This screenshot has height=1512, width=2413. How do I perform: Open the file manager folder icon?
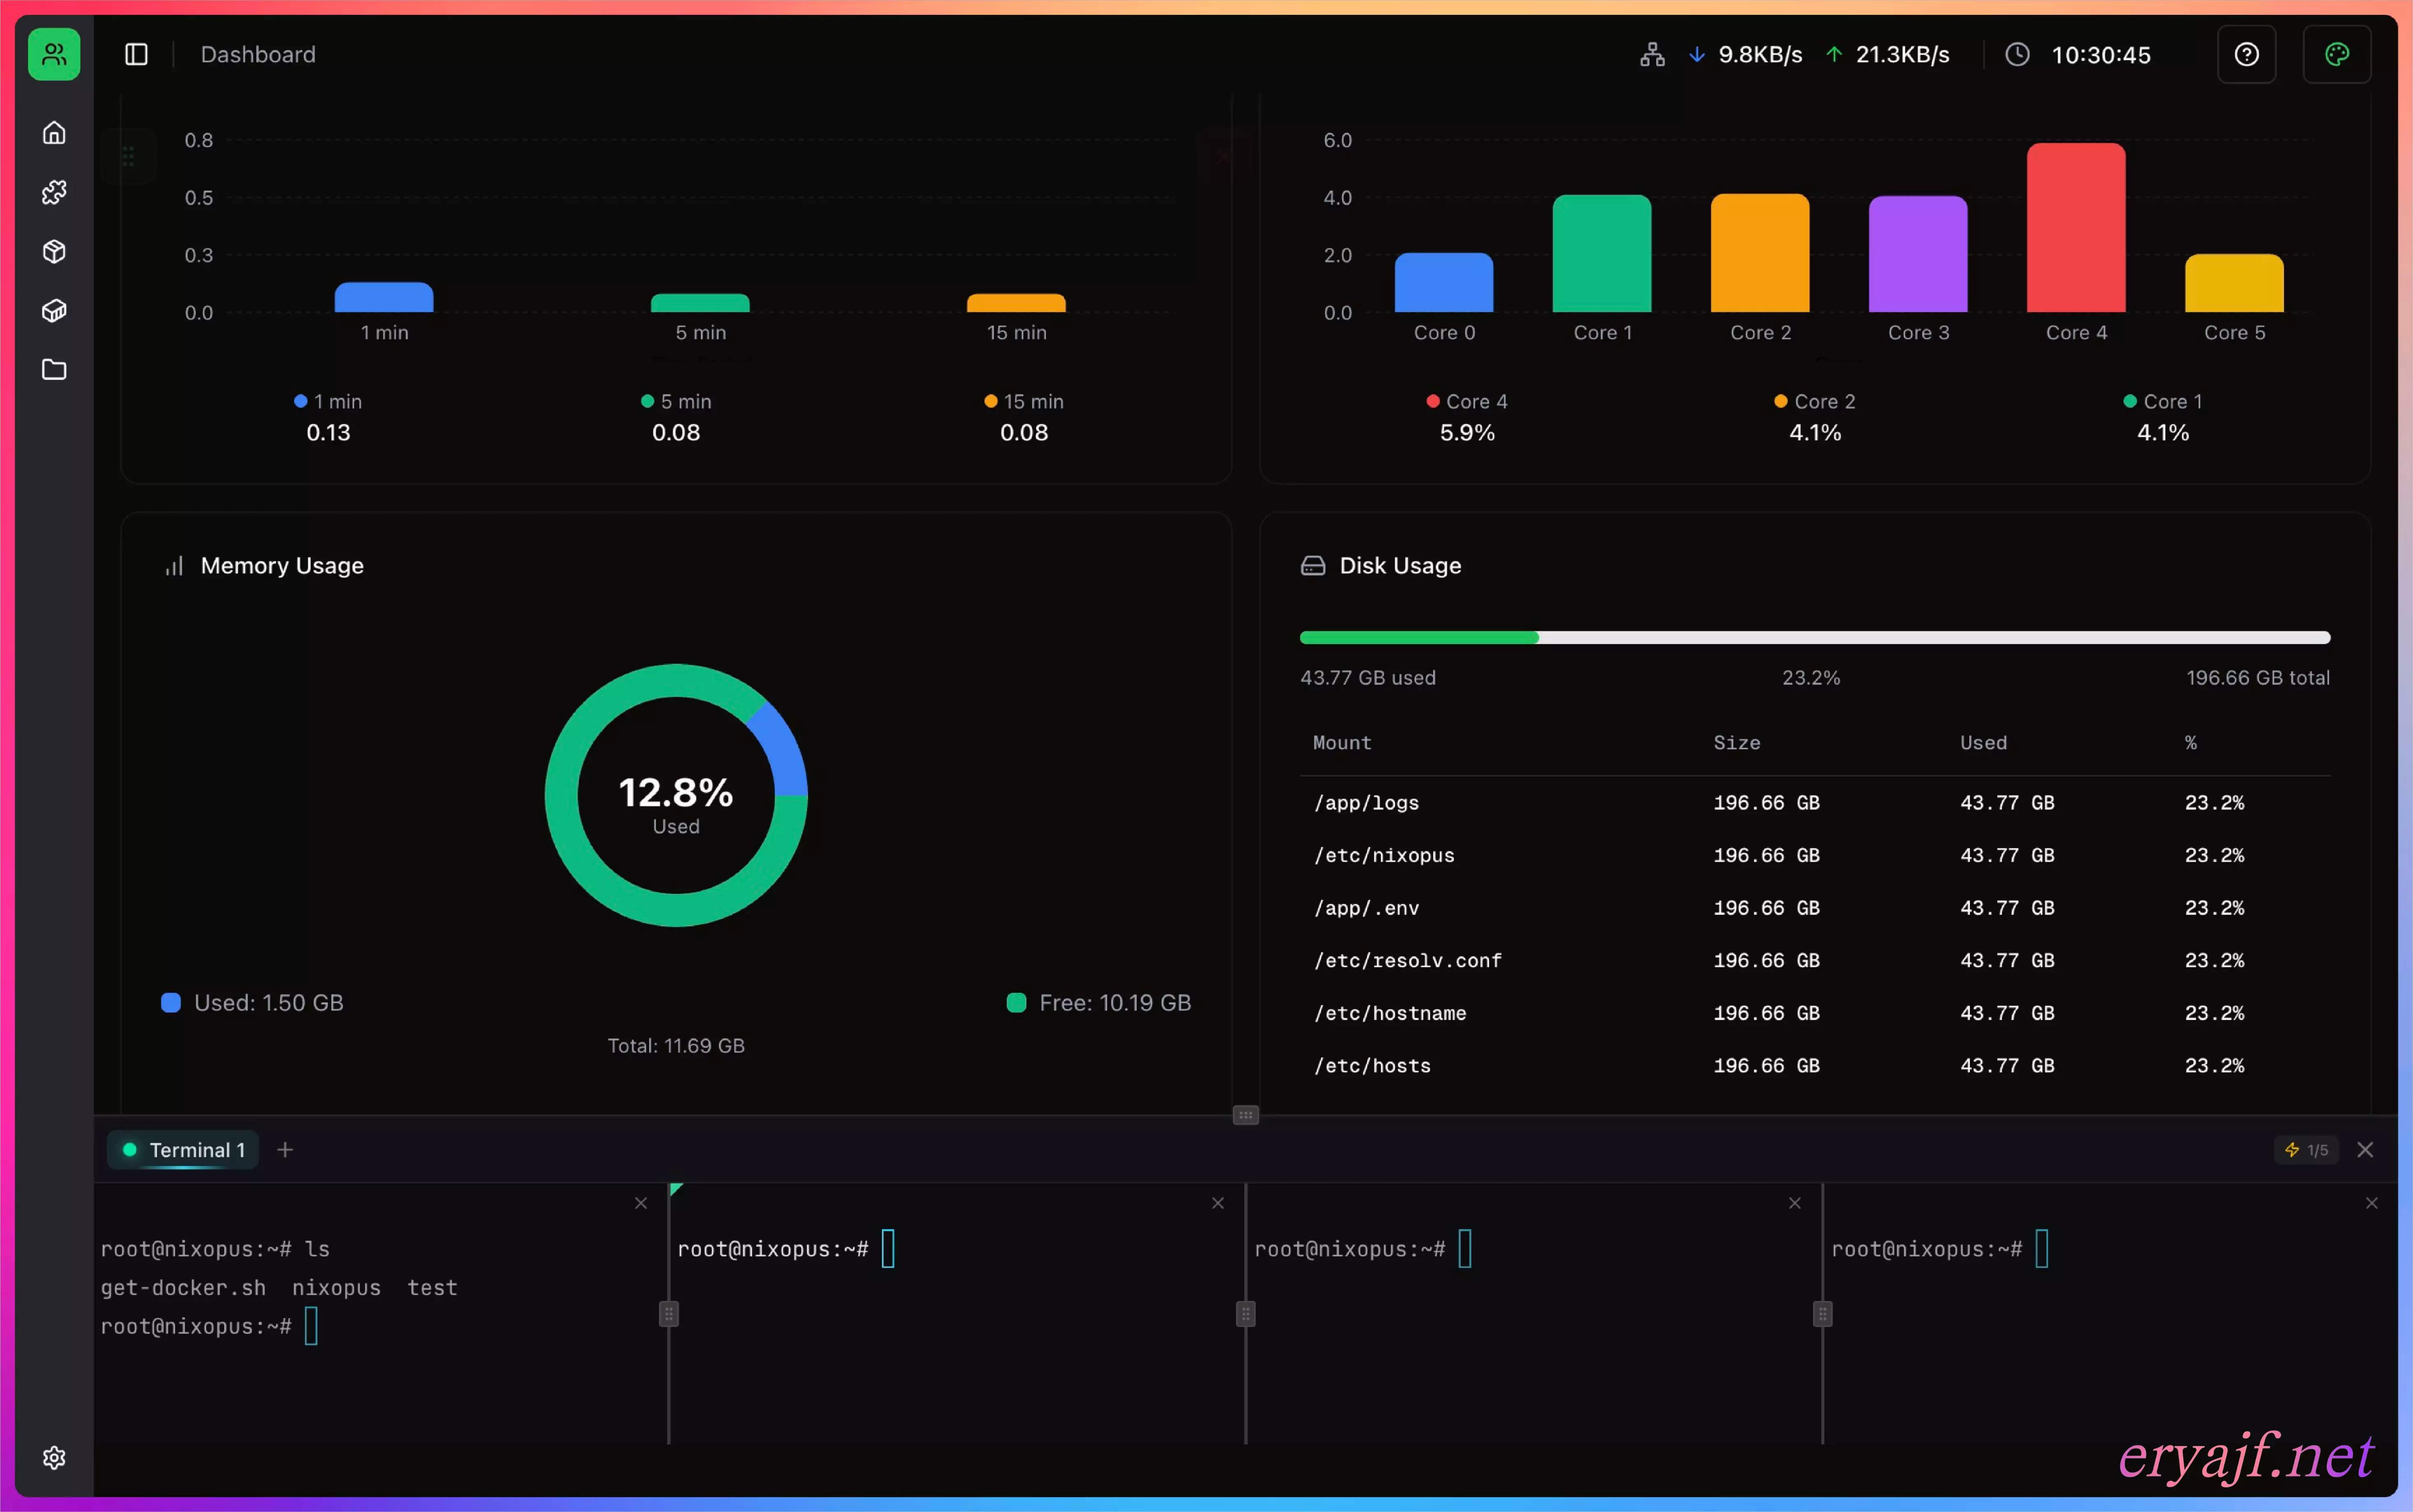pos(54,370)
